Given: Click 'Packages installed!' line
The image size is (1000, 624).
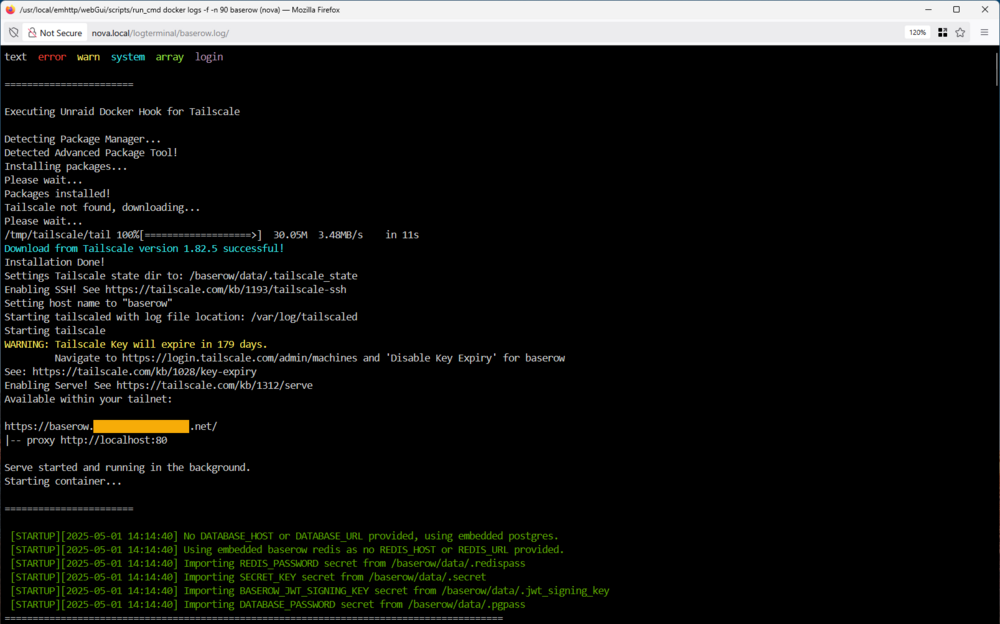Looking at the screenshot, I should coord(57,193).
